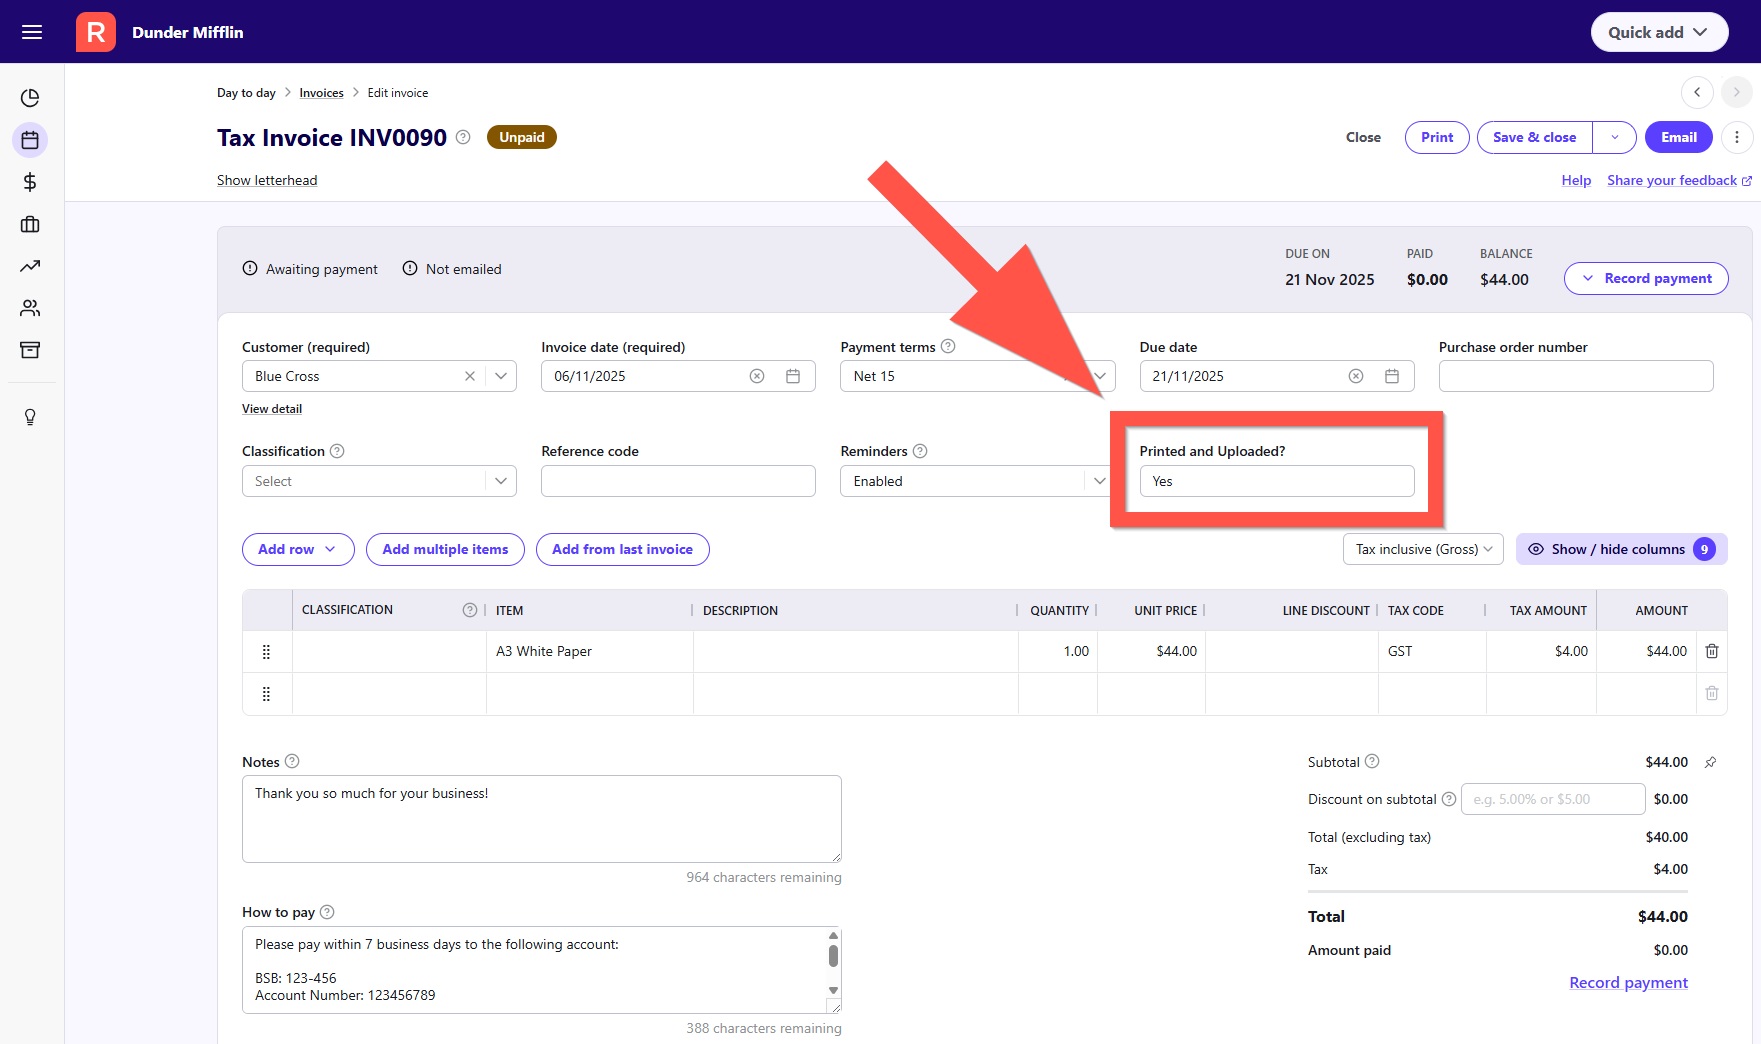Click the Payment terms help icon

point(948,346)
